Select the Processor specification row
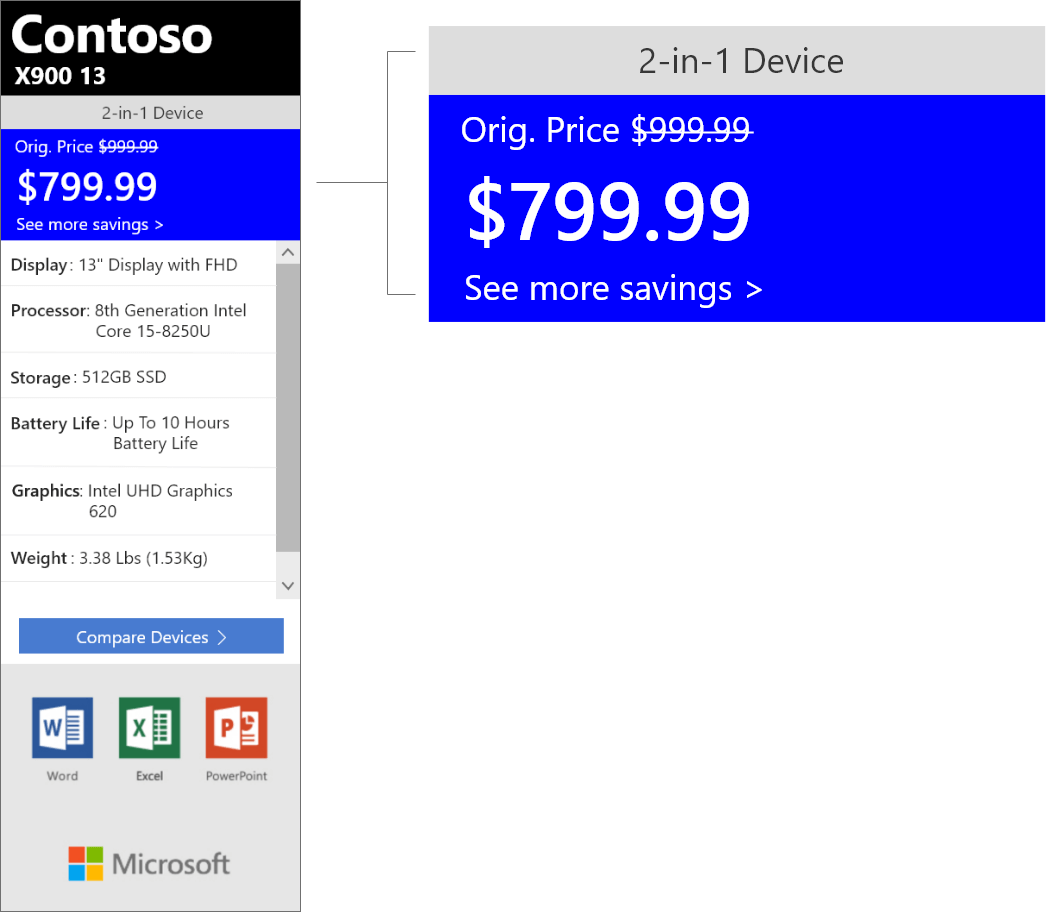Image resolution: width=1046 pixels, height=912 pixels. [138, 320]
